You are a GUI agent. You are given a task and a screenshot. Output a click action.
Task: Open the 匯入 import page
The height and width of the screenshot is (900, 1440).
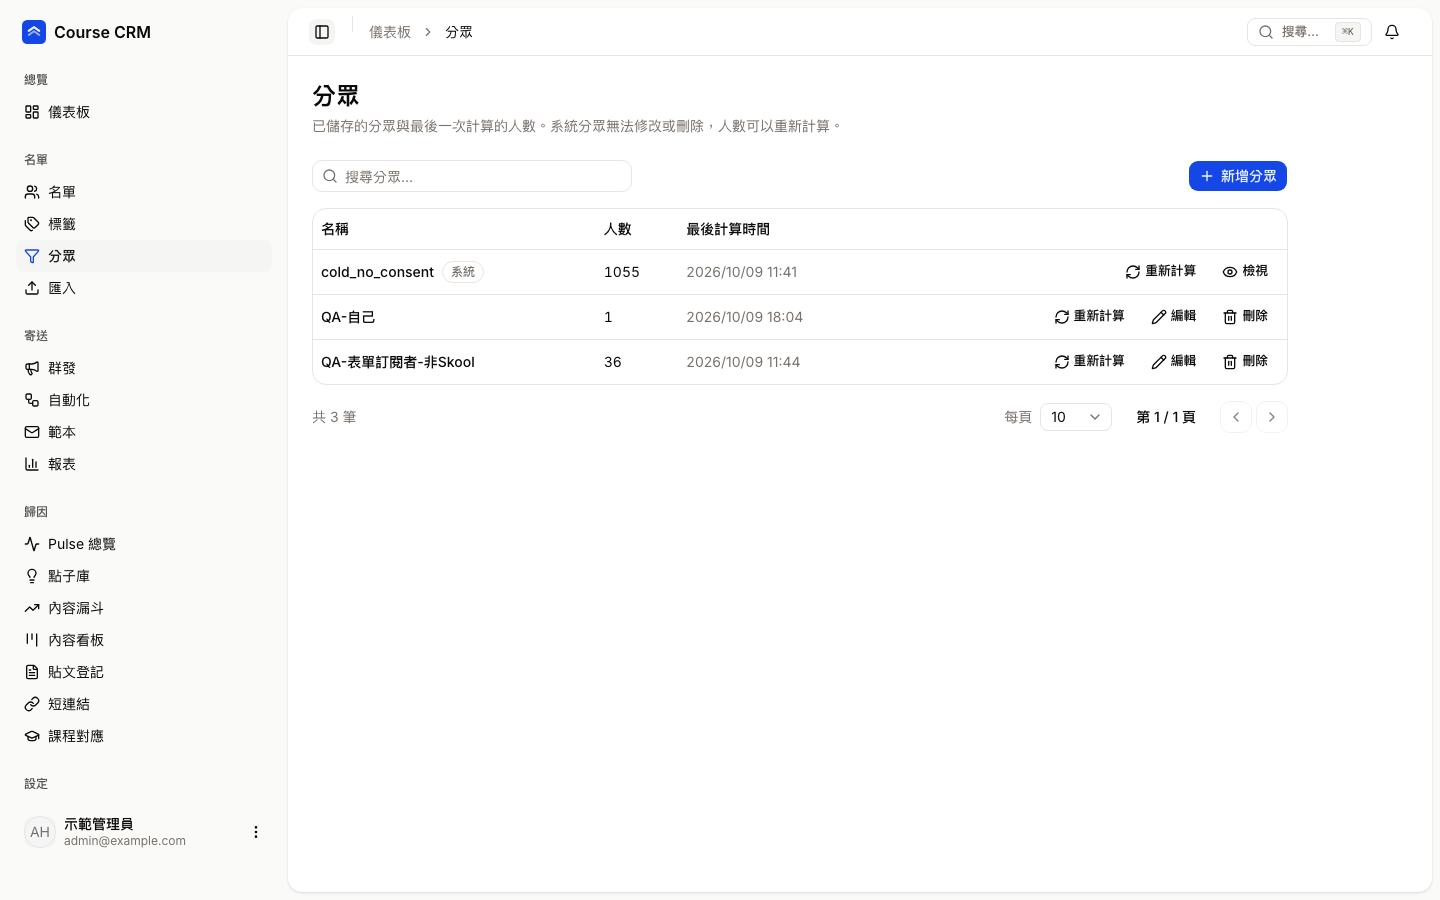144,288
